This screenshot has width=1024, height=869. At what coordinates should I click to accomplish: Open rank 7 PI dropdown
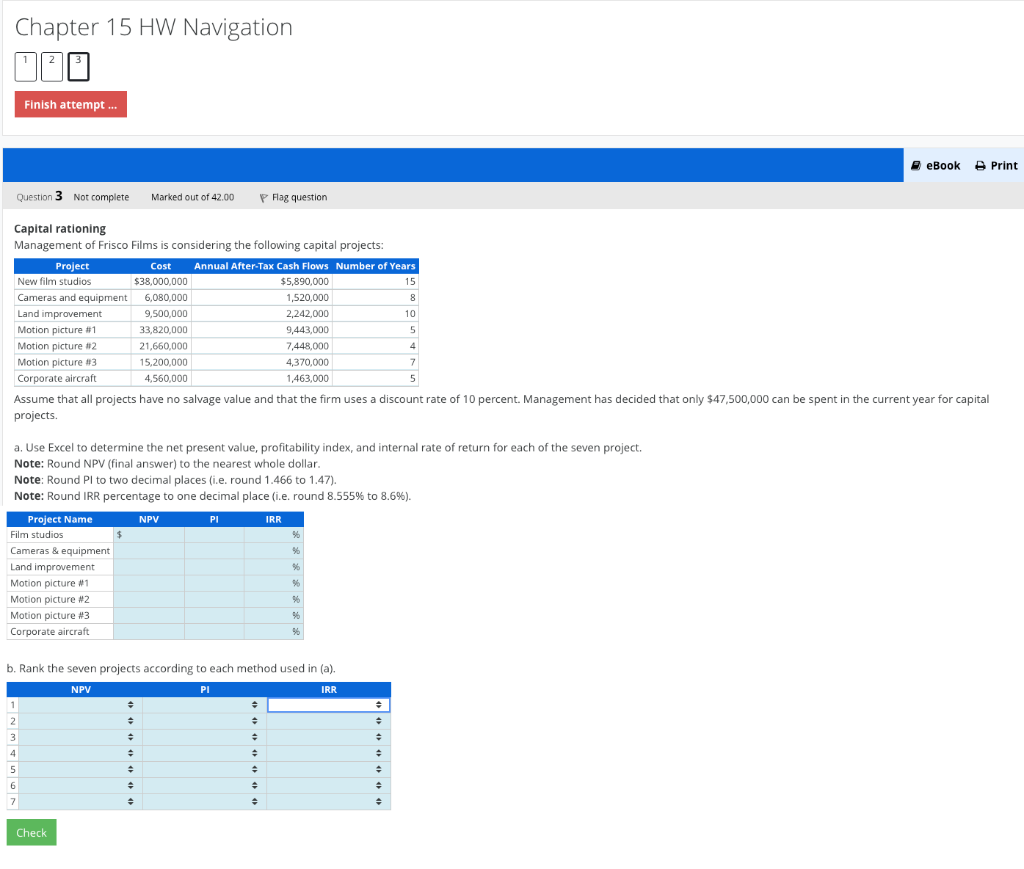coord(204,802)
